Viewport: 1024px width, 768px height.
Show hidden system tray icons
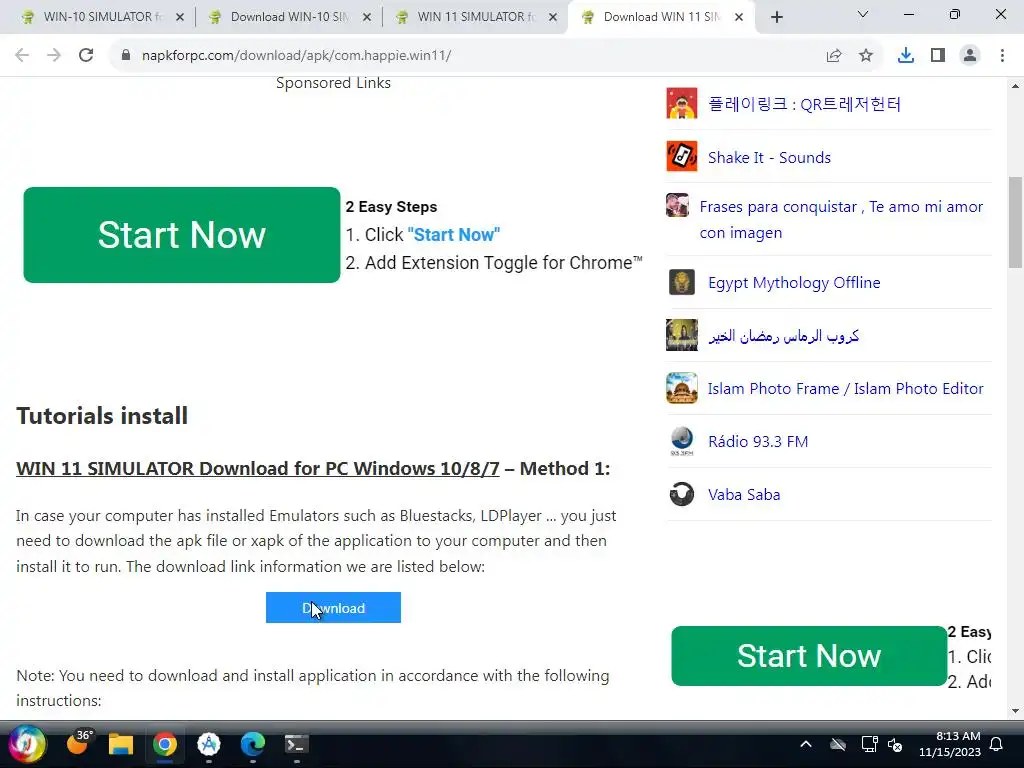(x=806, y=744)
